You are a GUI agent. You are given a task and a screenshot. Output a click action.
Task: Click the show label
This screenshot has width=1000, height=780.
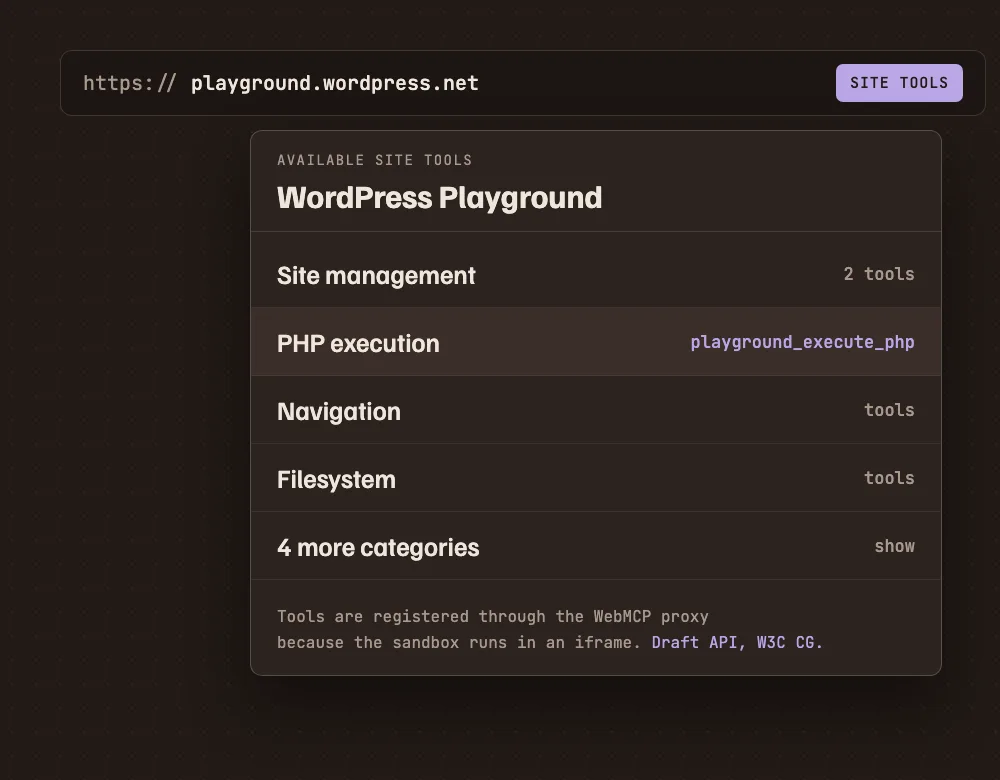[x=894, y=547]
